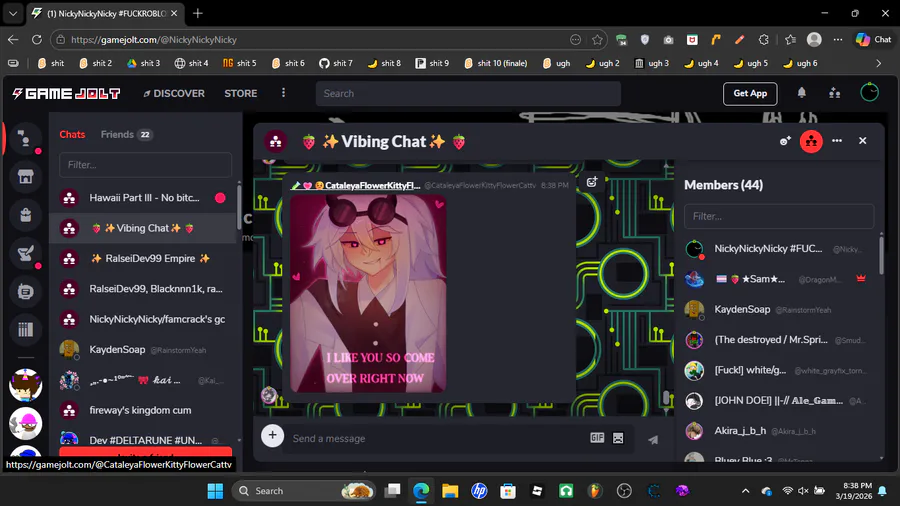This screenshot has width=900, height=506.
Task: Open the store icon in left sidebar
Action: point(25,177)
